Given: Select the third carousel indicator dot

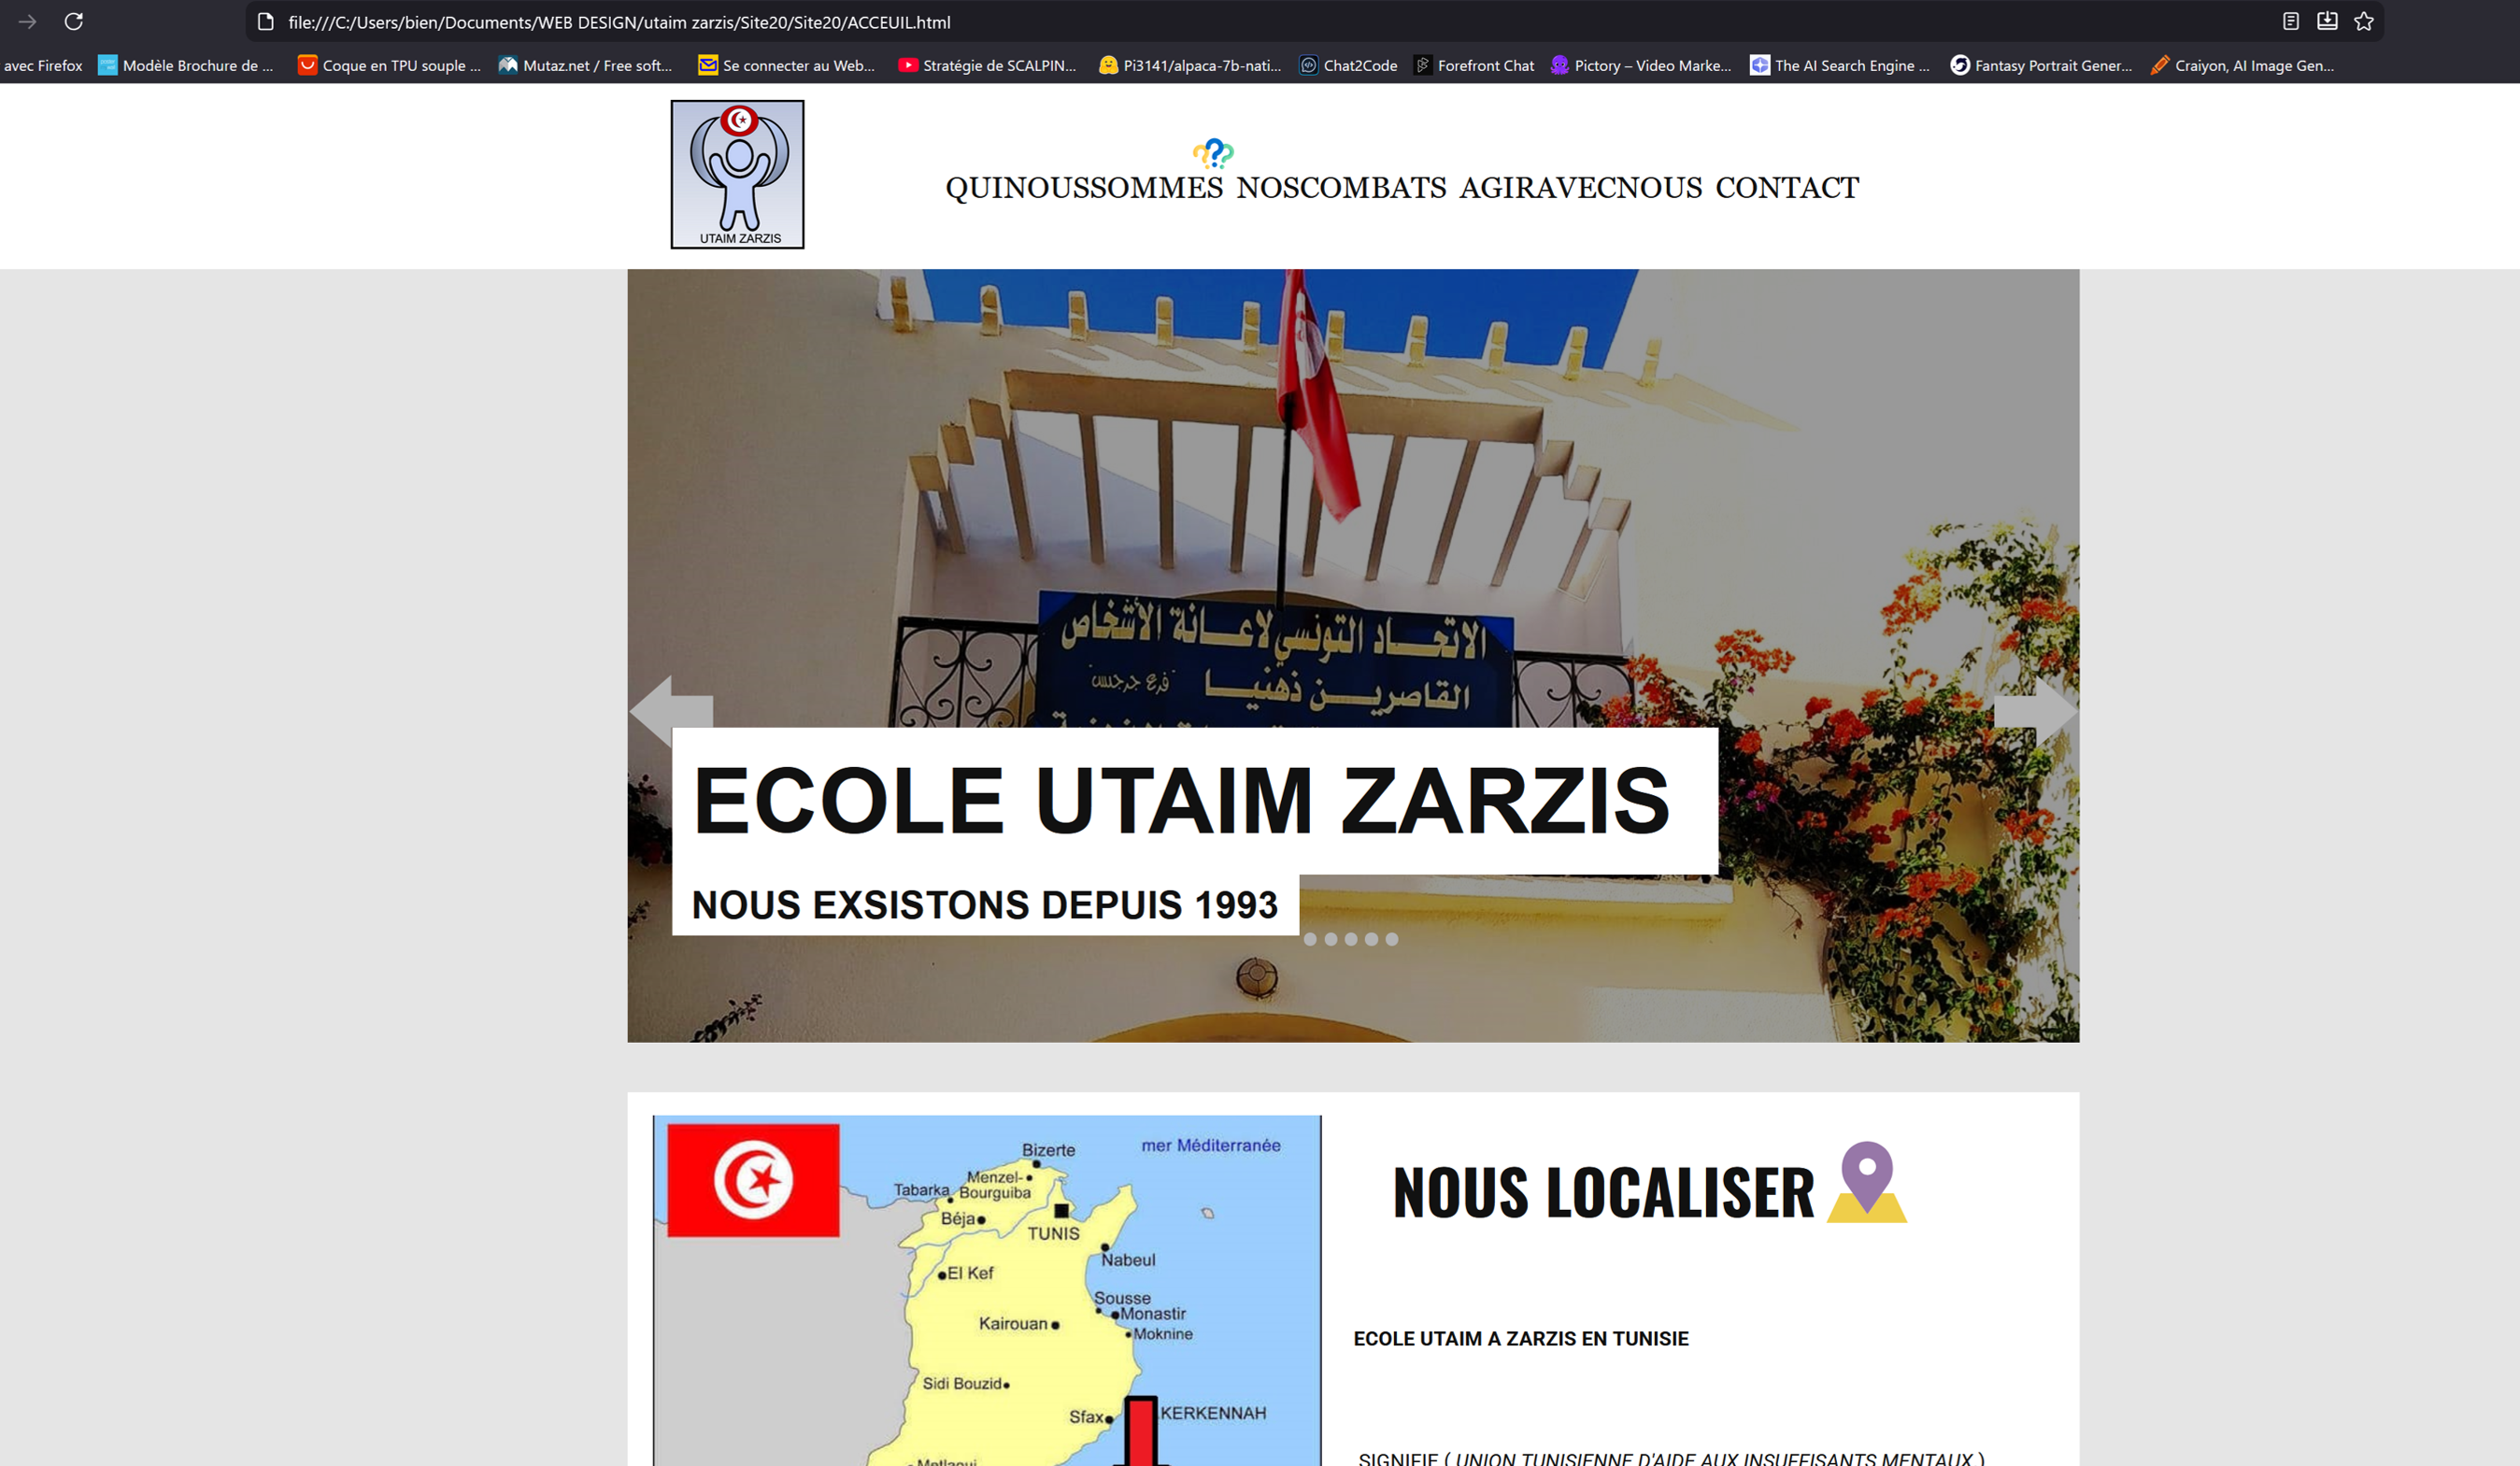Looking at the screenshot, I should click(x=1351, y=939).
